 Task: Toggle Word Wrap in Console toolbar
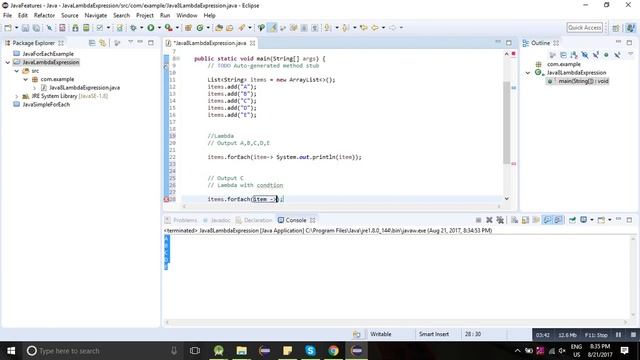point(536,220)
